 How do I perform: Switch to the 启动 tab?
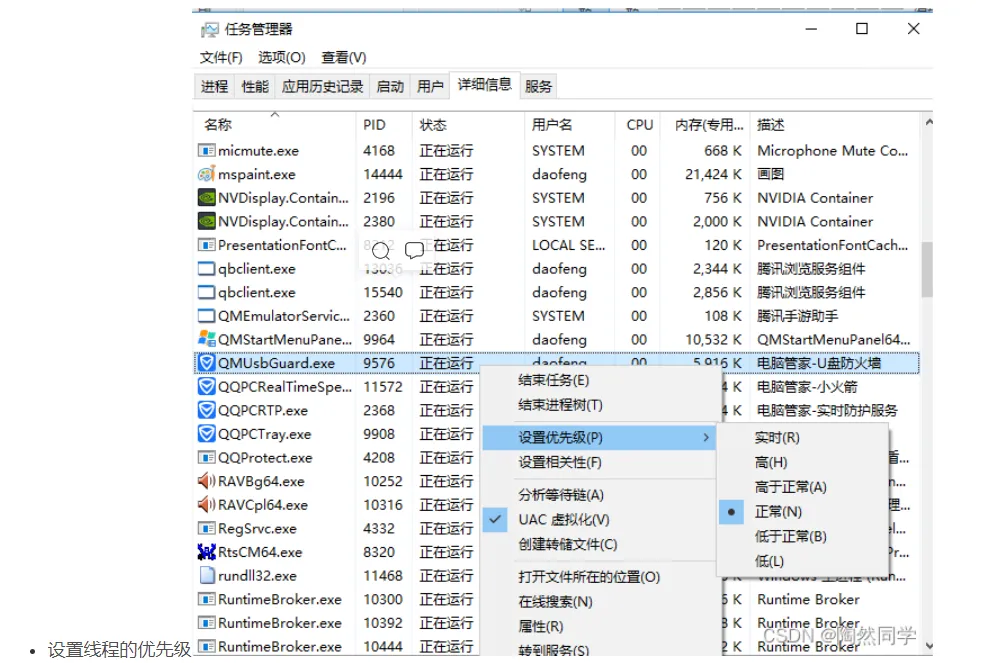pos(390,86)
